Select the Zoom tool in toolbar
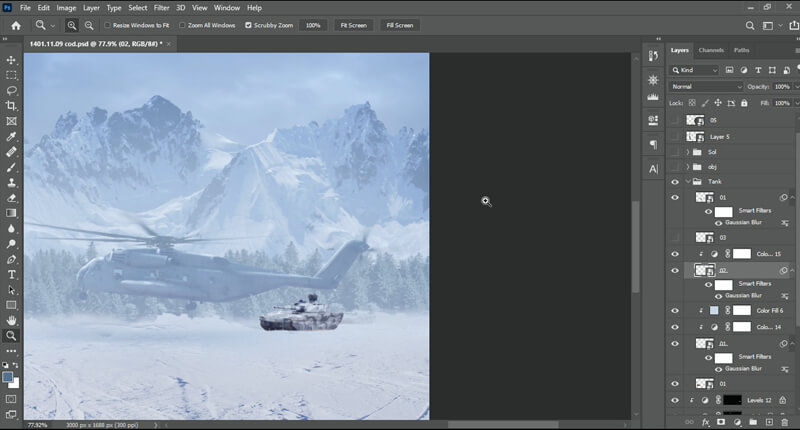 click(x=11, y=336)
